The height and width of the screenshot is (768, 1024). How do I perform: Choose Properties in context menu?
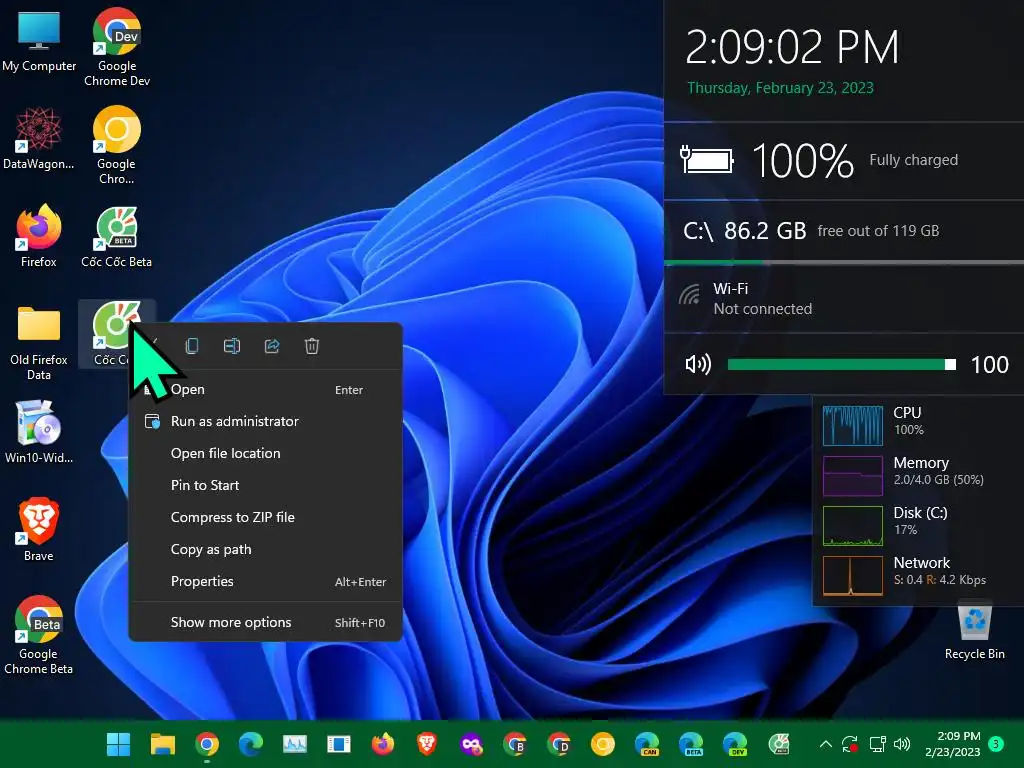[265, 581]
